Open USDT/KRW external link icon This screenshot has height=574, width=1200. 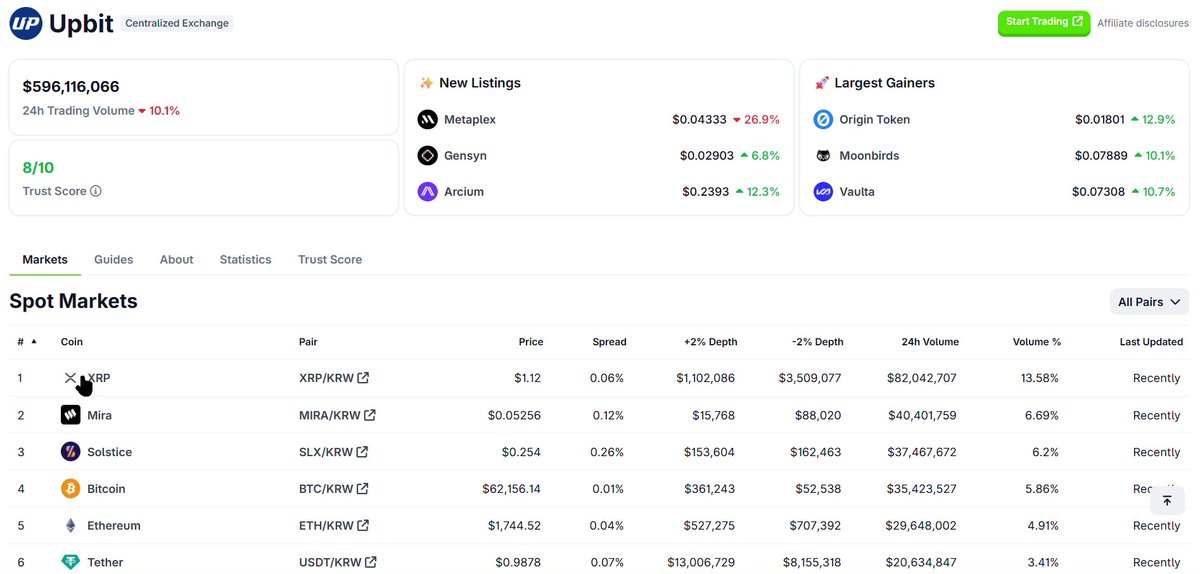(371, 562)
